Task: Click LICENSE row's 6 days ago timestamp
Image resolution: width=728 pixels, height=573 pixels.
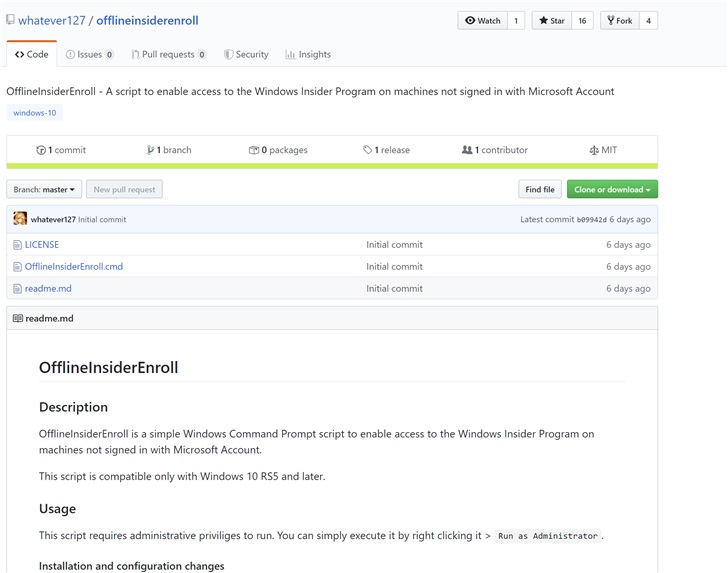Action: [x=628, y=245]
